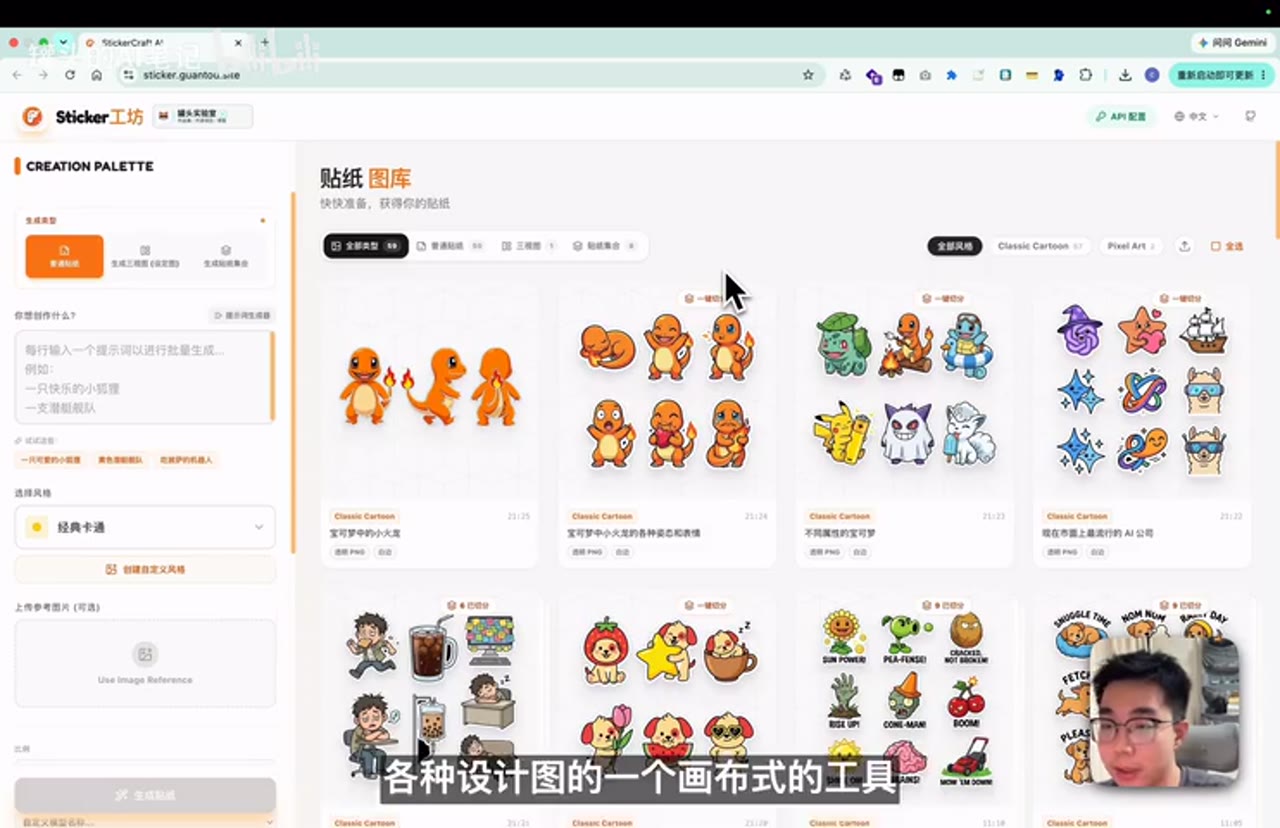
Task: Click 一键切分 on the 小火龙各种姿态 card
Action: 705,298
